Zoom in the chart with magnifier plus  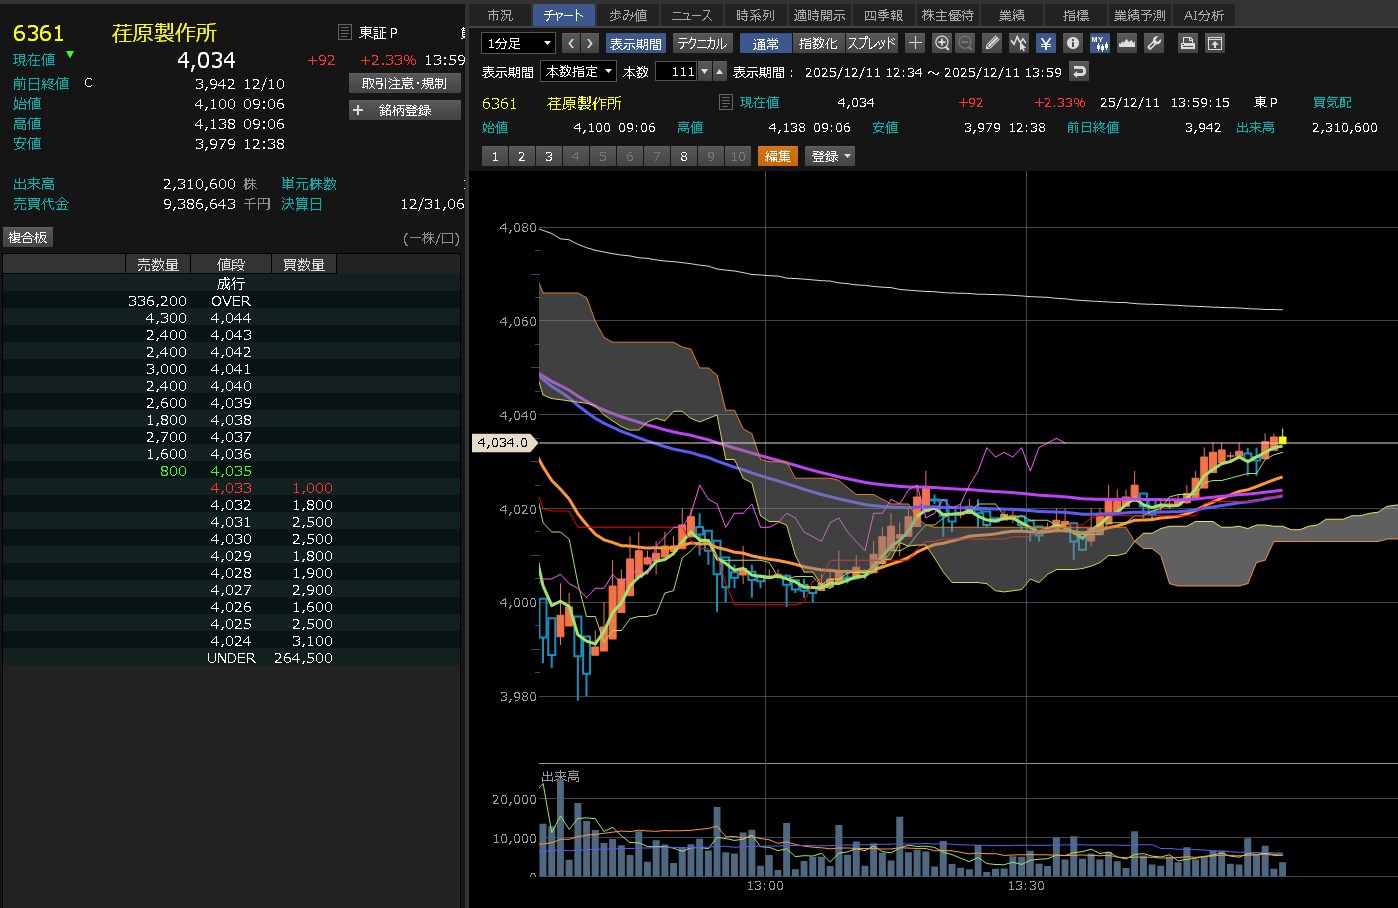click(x=941, y=43)
